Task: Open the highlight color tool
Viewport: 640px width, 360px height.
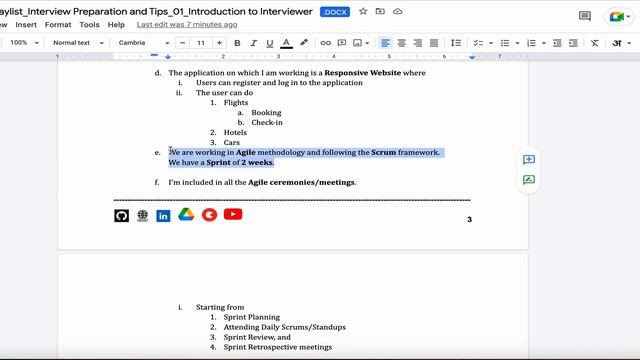Action: [304, 43]
